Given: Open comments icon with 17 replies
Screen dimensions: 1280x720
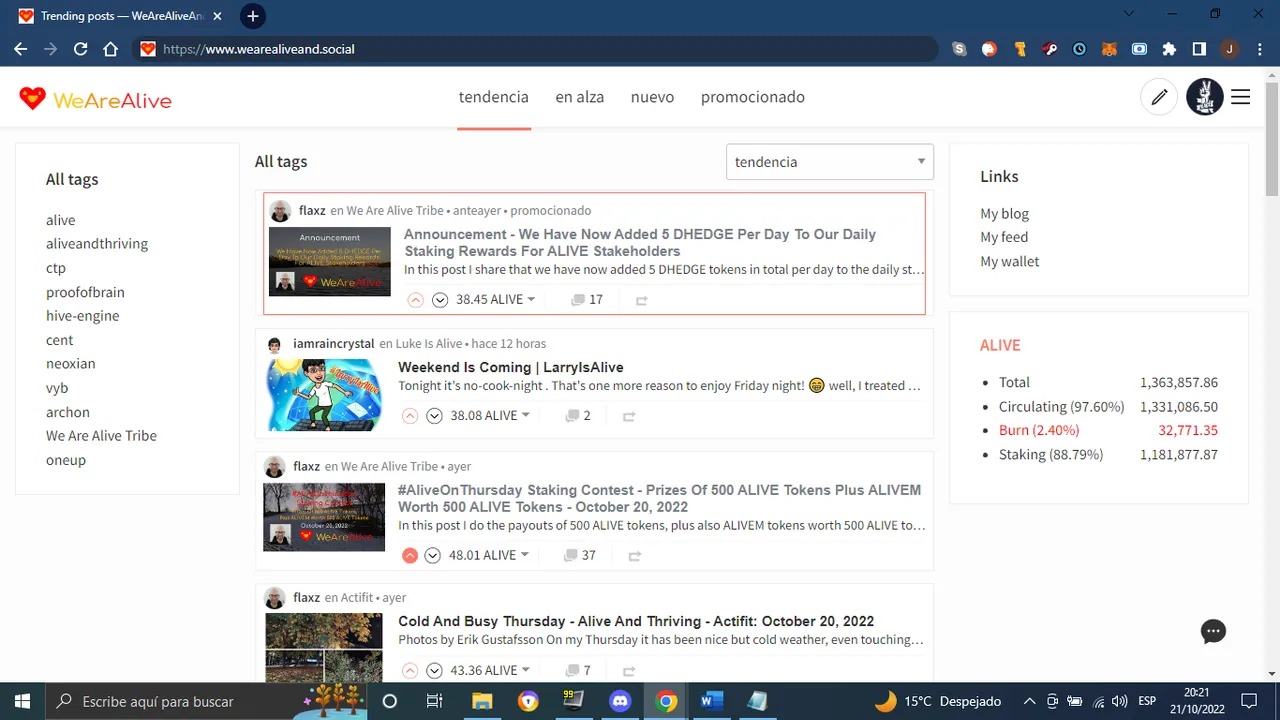Looking at the screenshot, I should tap(577, 300).
